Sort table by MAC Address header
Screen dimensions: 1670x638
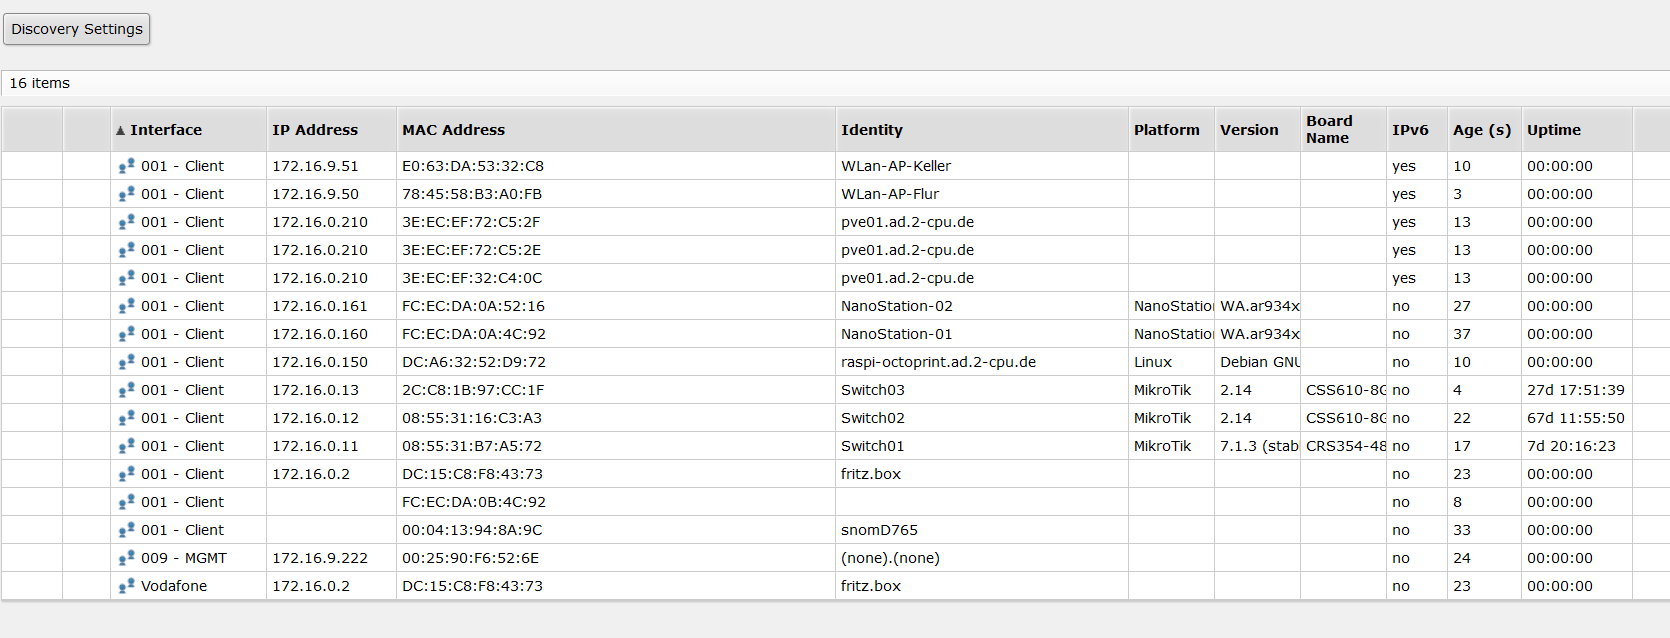coord(453,130)
